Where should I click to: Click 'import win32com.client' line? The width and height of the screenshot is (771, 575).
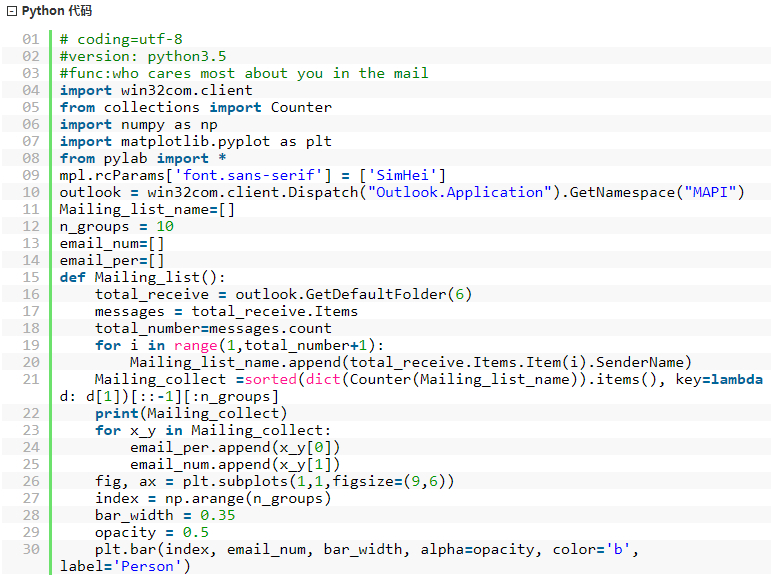(156, 90)
